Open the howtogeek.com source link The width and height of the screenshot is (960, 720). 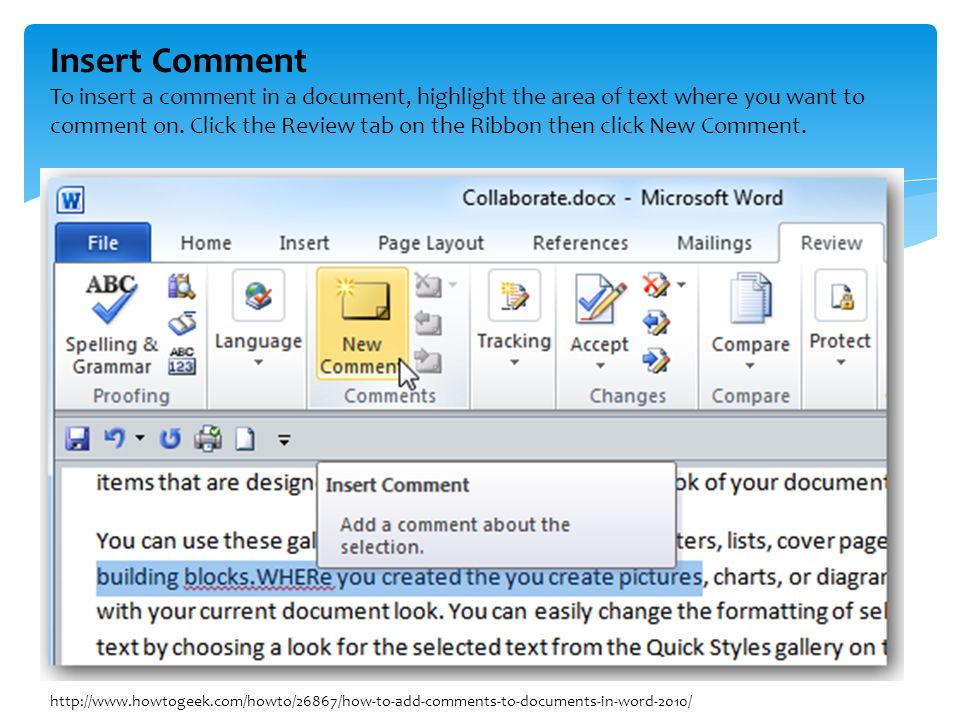click(x=371, y=701)
